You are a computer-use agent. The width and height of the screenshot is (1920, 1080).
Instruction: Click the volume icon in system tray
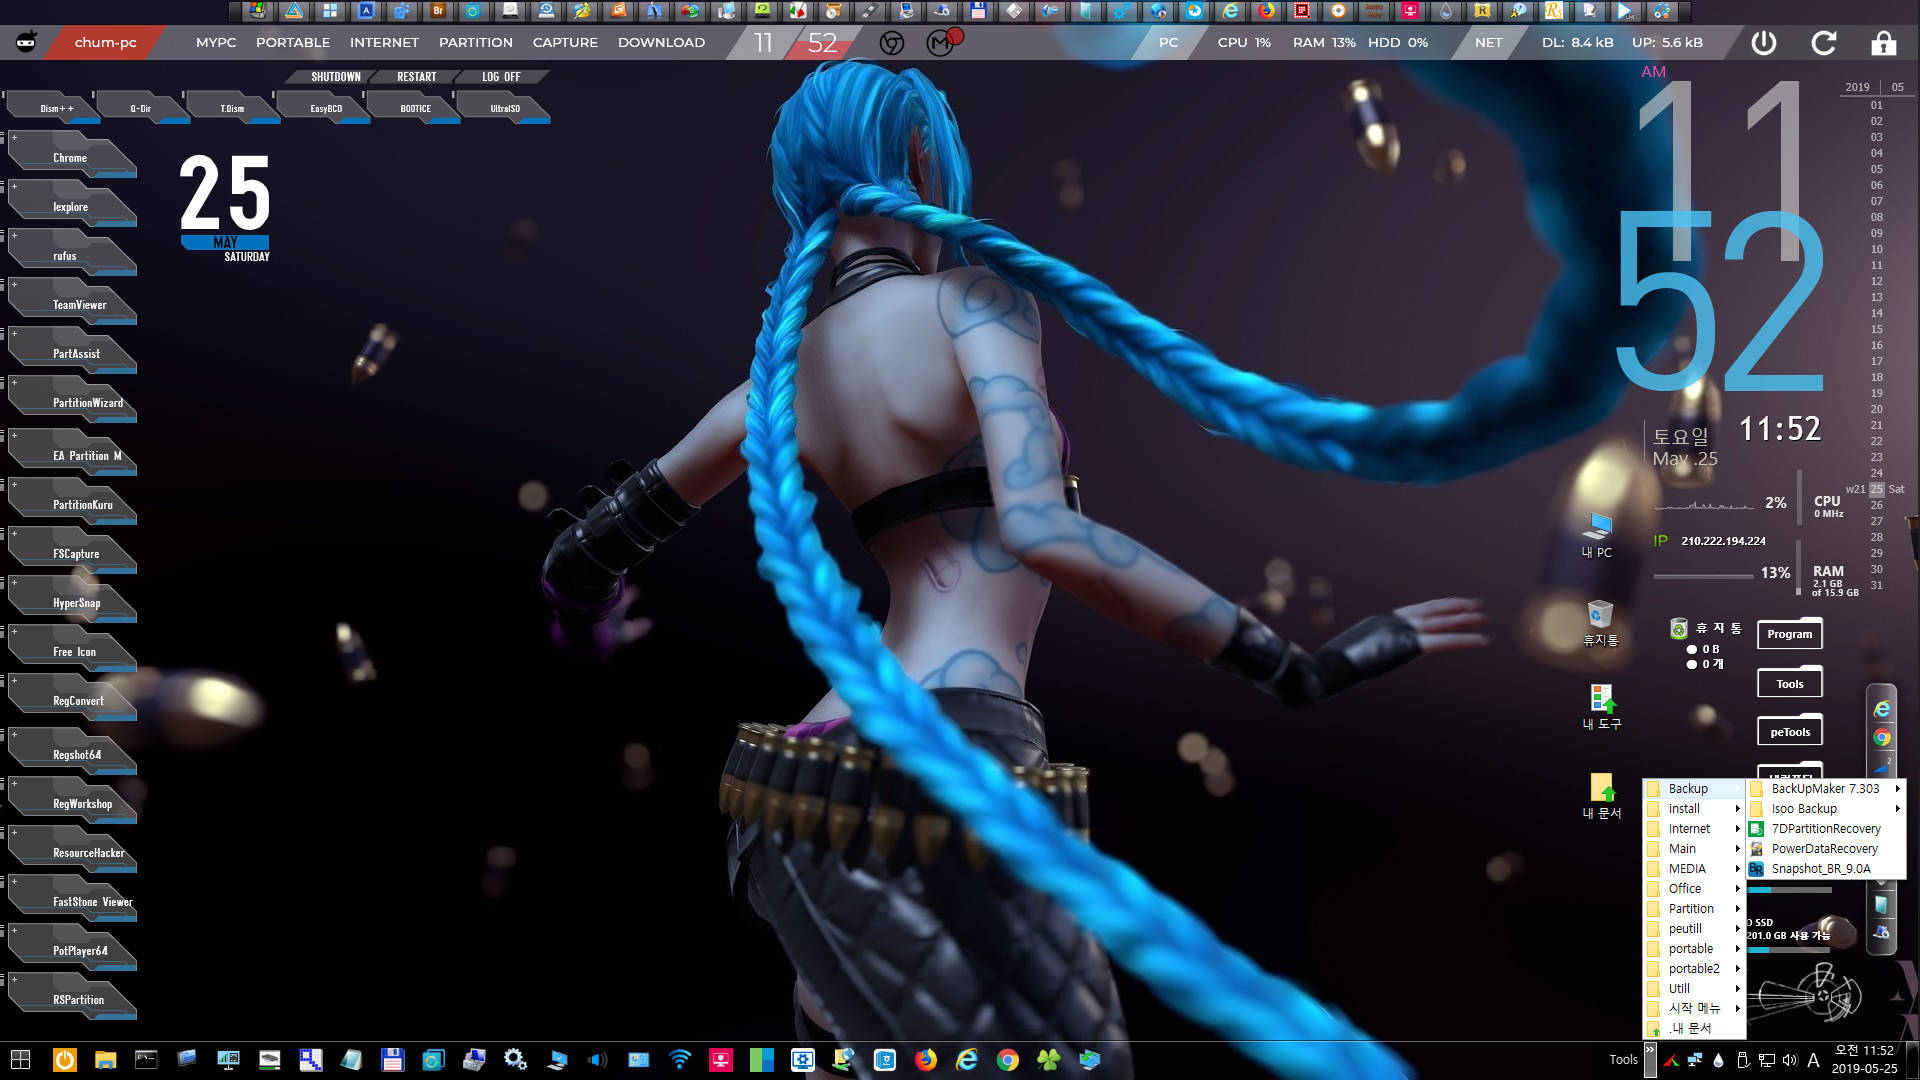(1789, 1060)
